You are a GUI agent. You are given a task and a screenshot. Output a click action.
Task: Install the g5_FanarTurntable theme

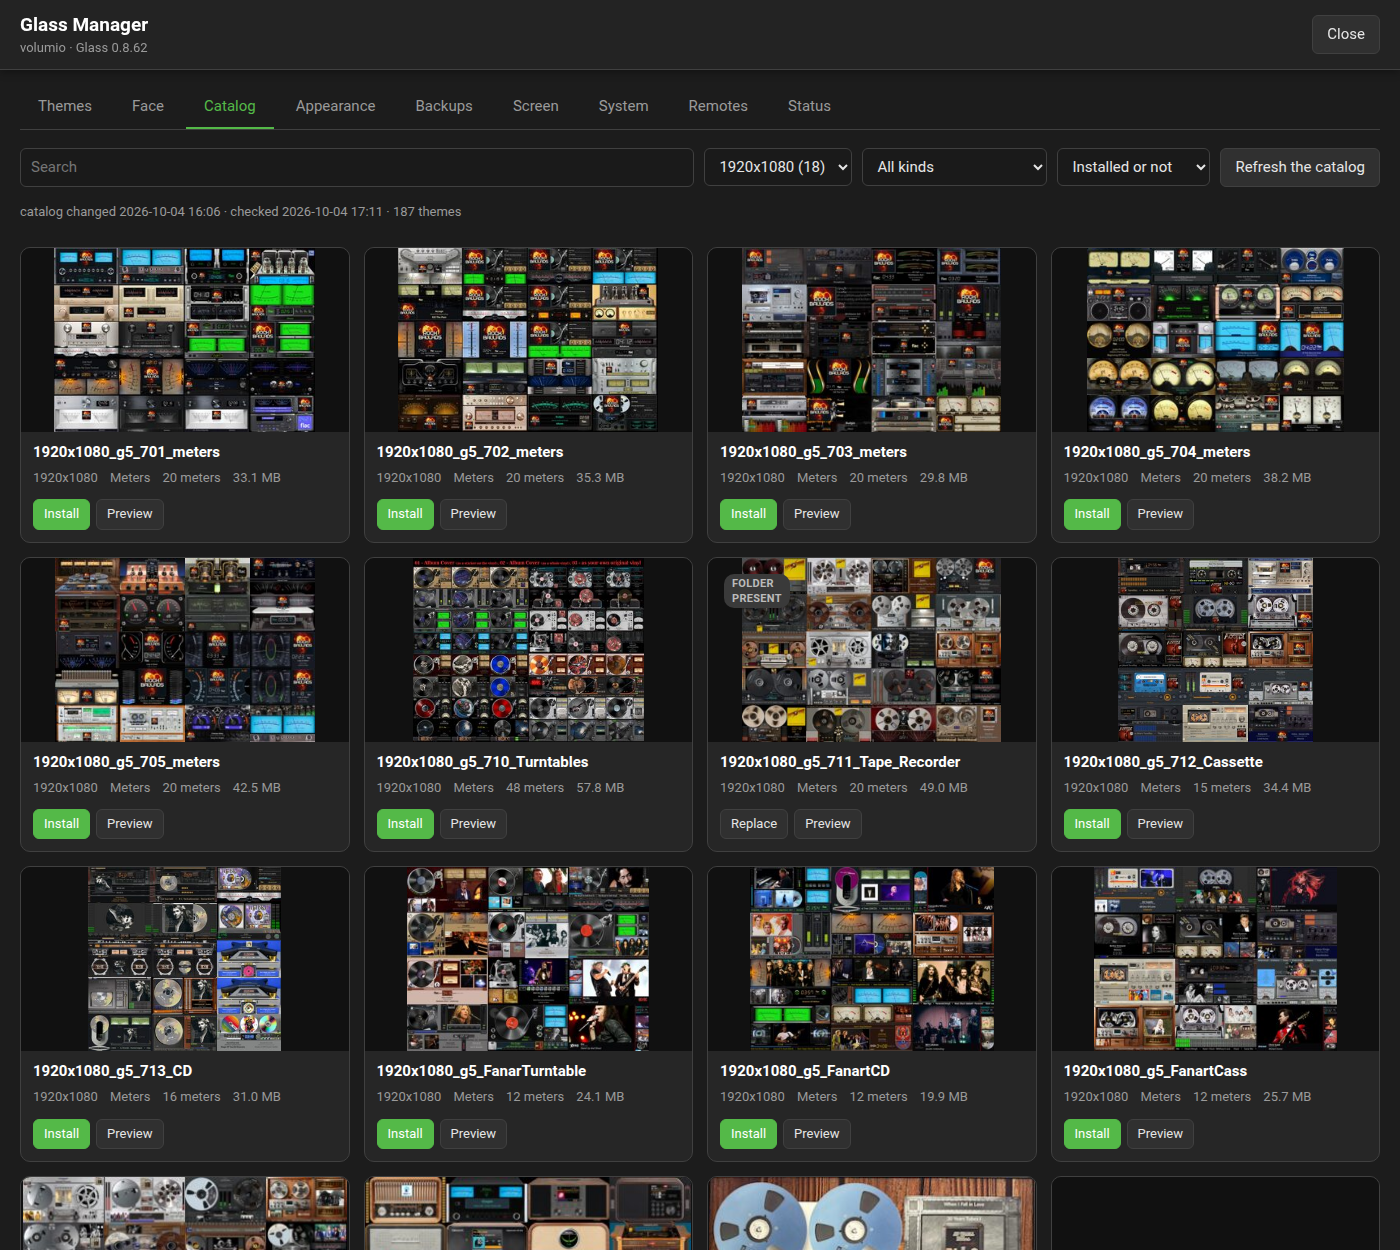coord(405,1134)
